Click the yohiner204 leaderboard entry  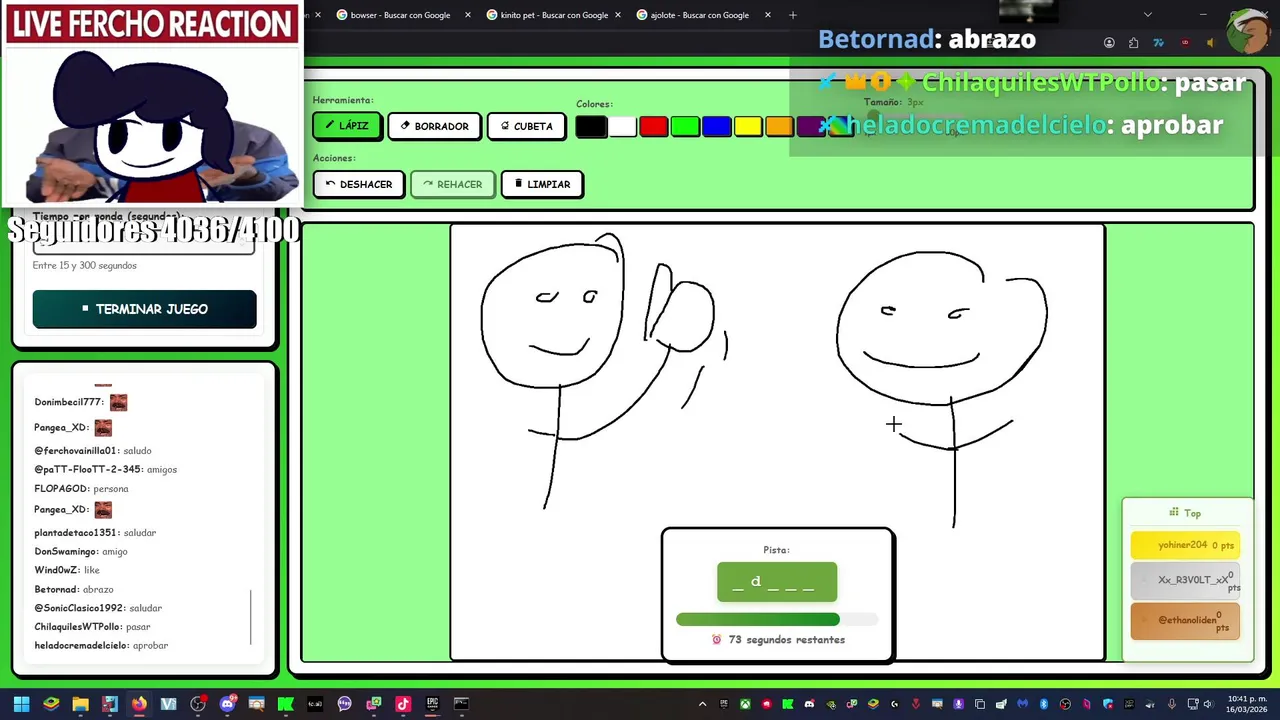[x=1186, y=545]
